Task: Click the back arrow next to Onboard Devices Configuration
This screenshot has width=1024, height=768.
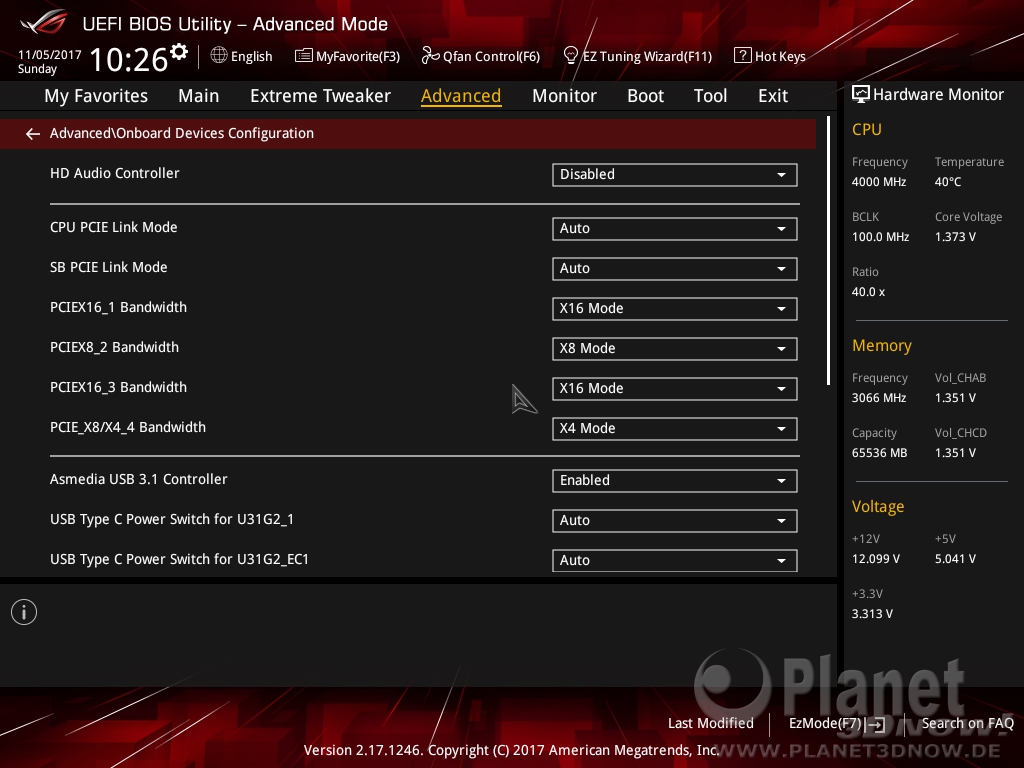Action: (x=33, y=134)
